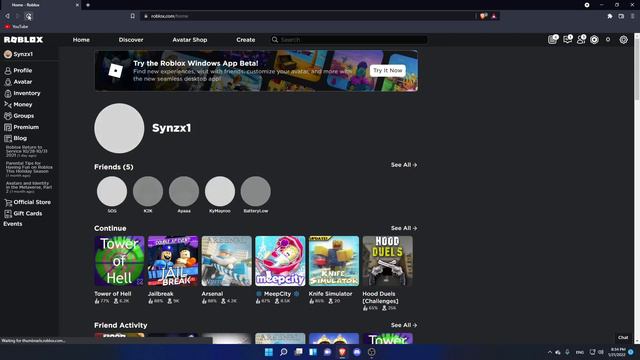640x360 pixels.
Task: Select the Avatar Shop nav item
Action: pyautogui.click(x=190, y=40)
